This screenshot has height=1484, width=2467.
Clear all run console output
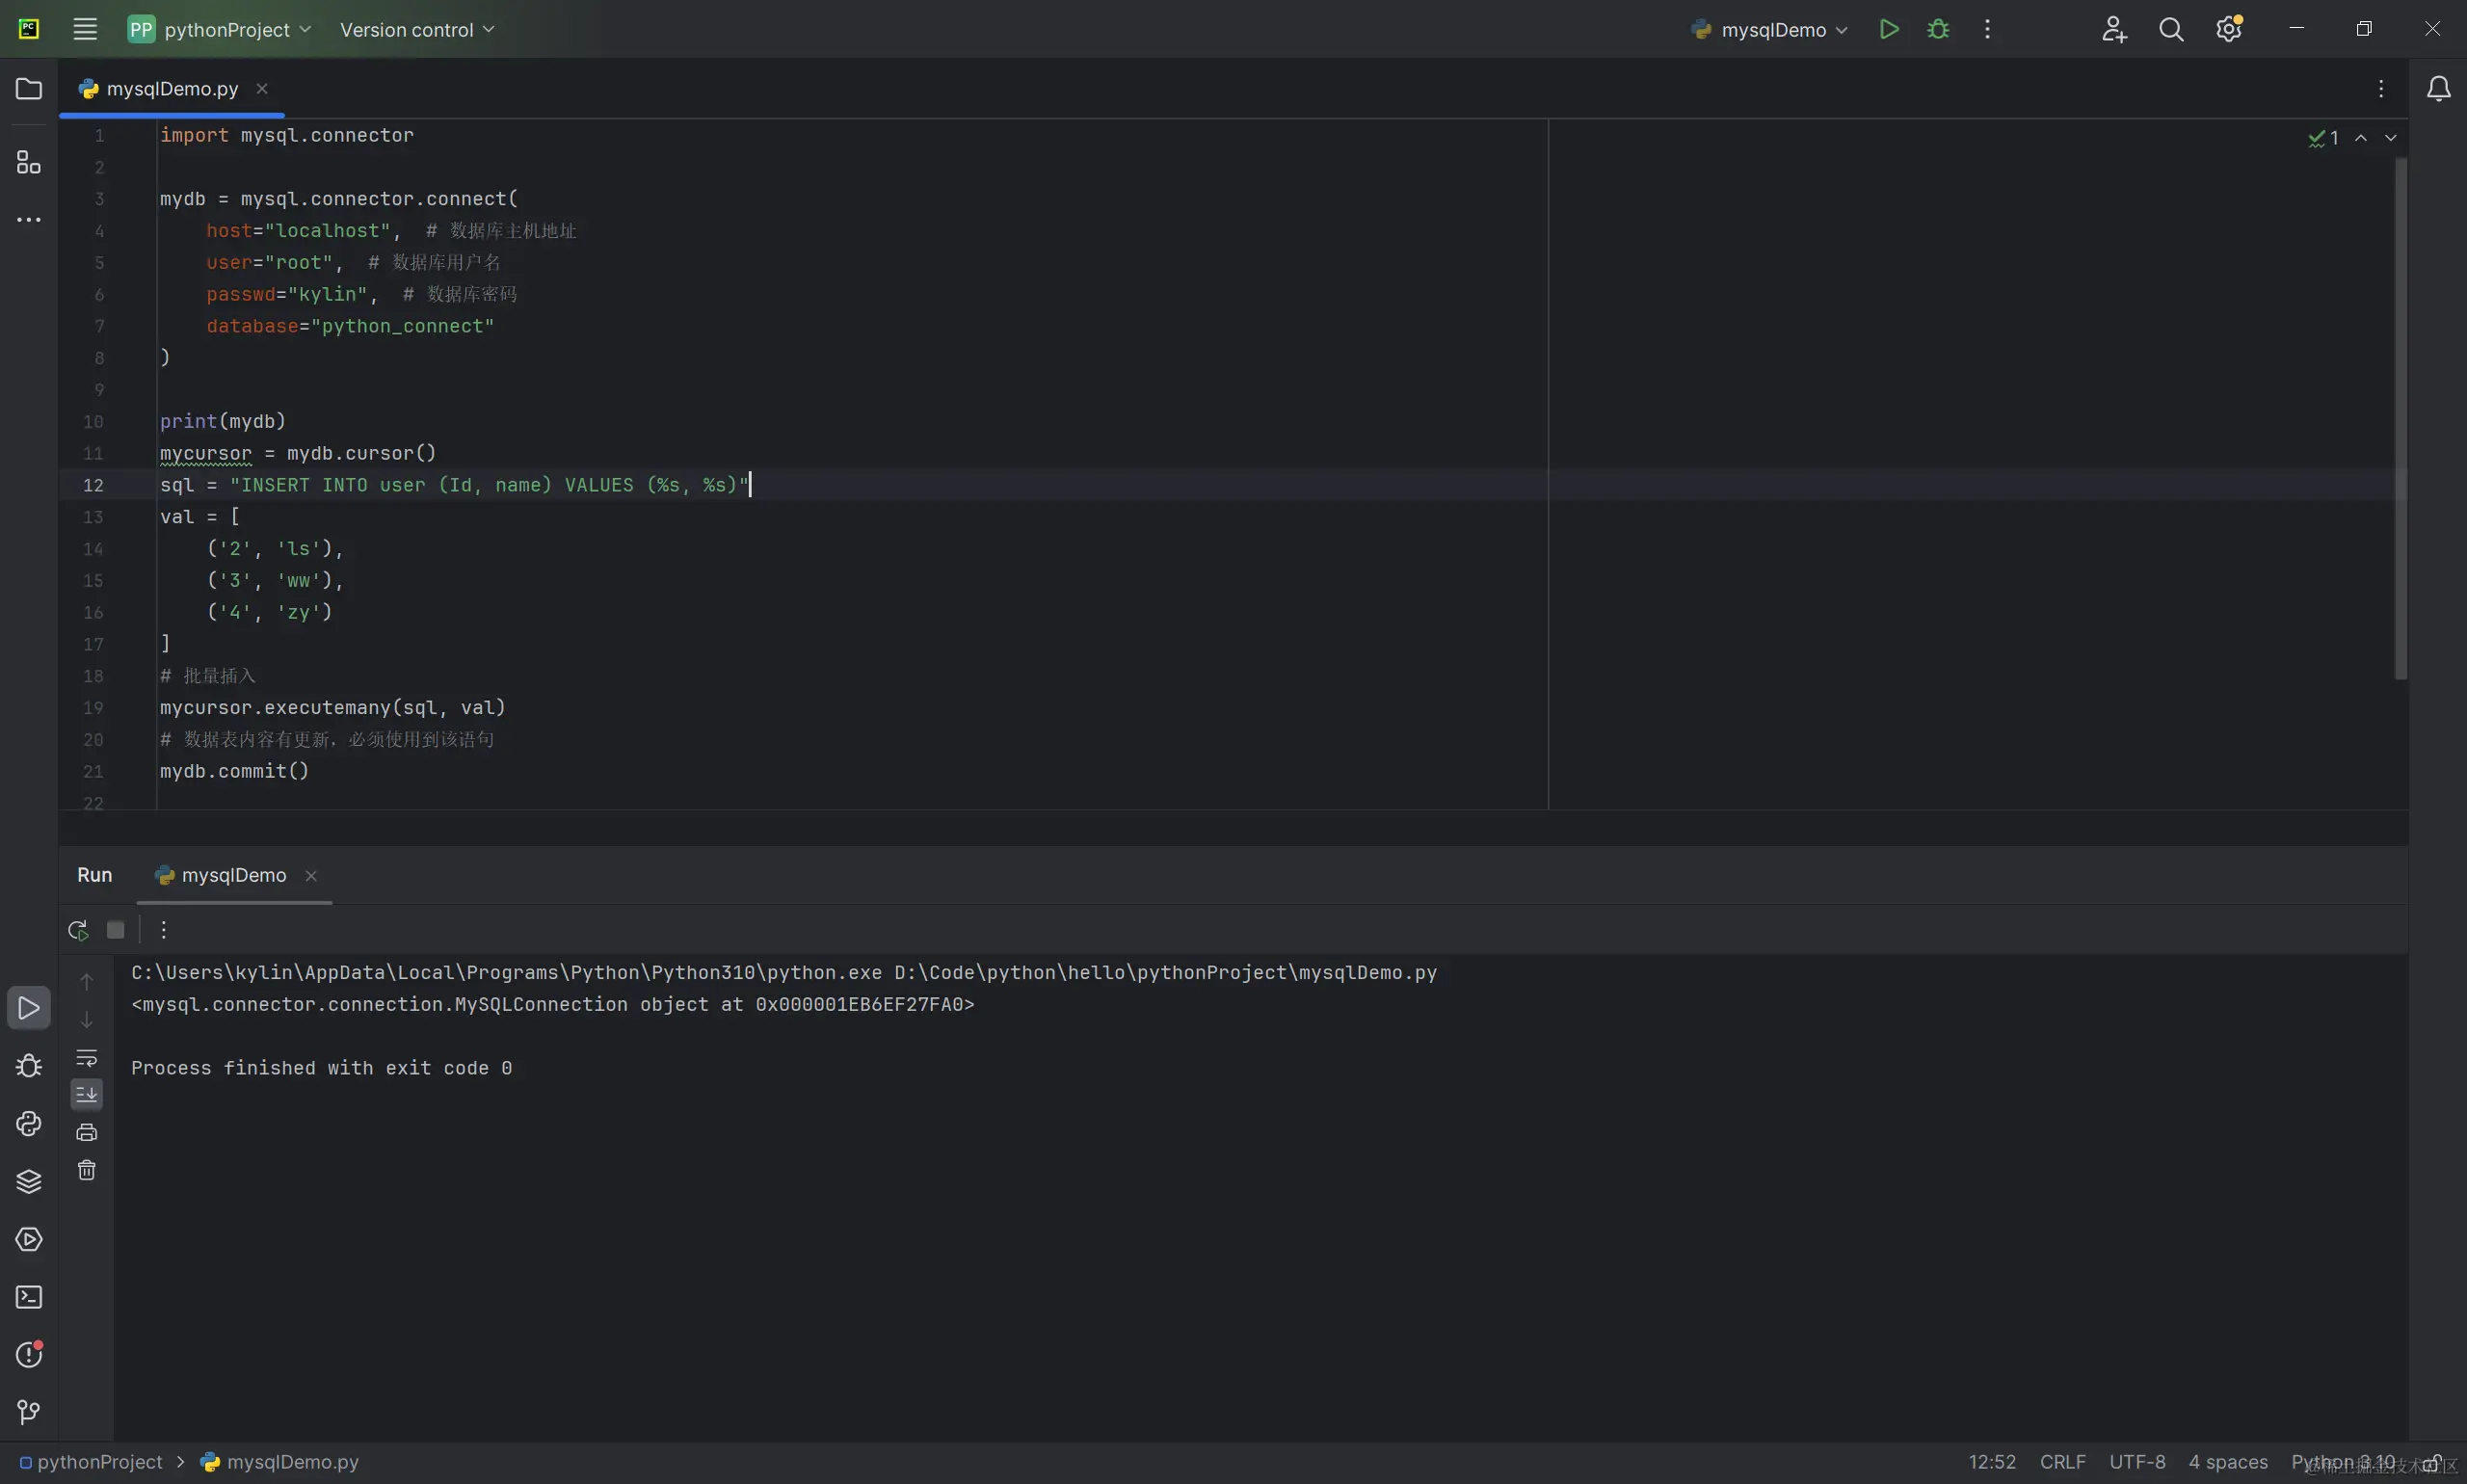coord(87,1170)
